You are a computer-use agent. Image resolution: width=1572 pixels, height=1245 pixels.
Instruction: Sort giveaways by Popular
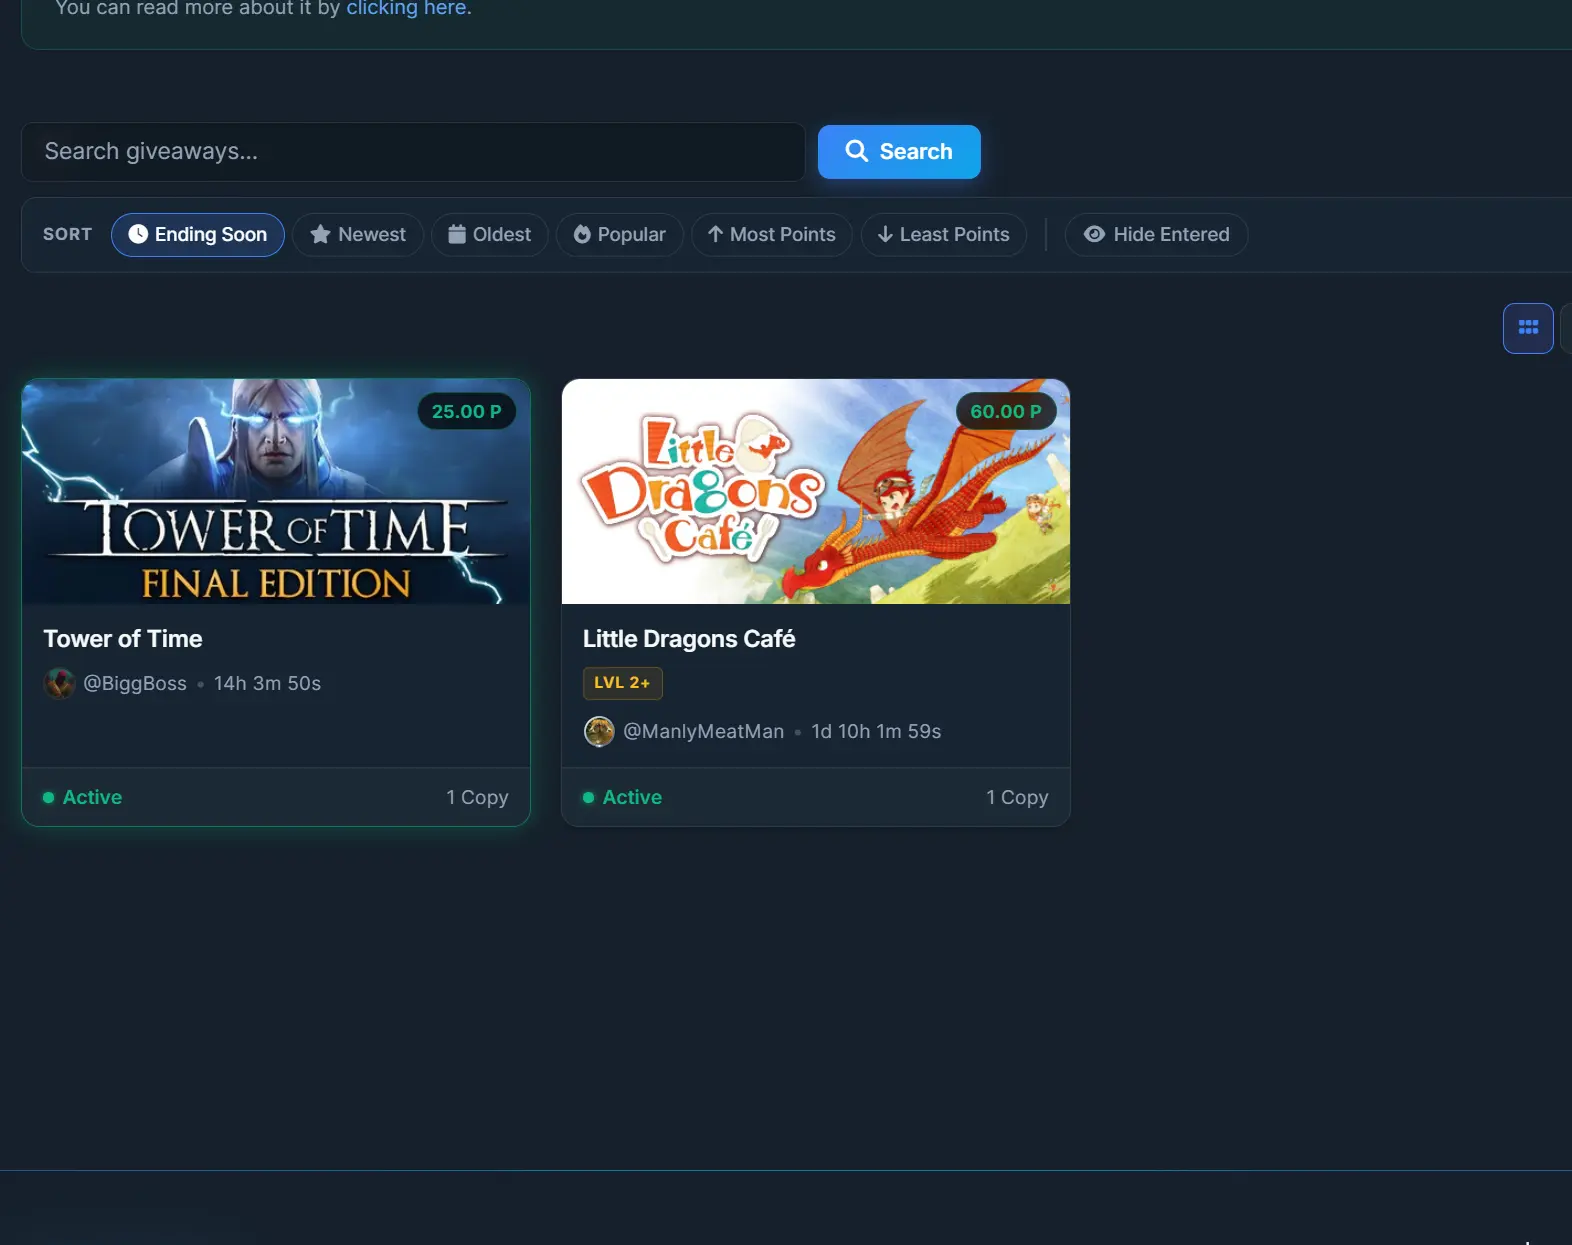click(620, 234)
